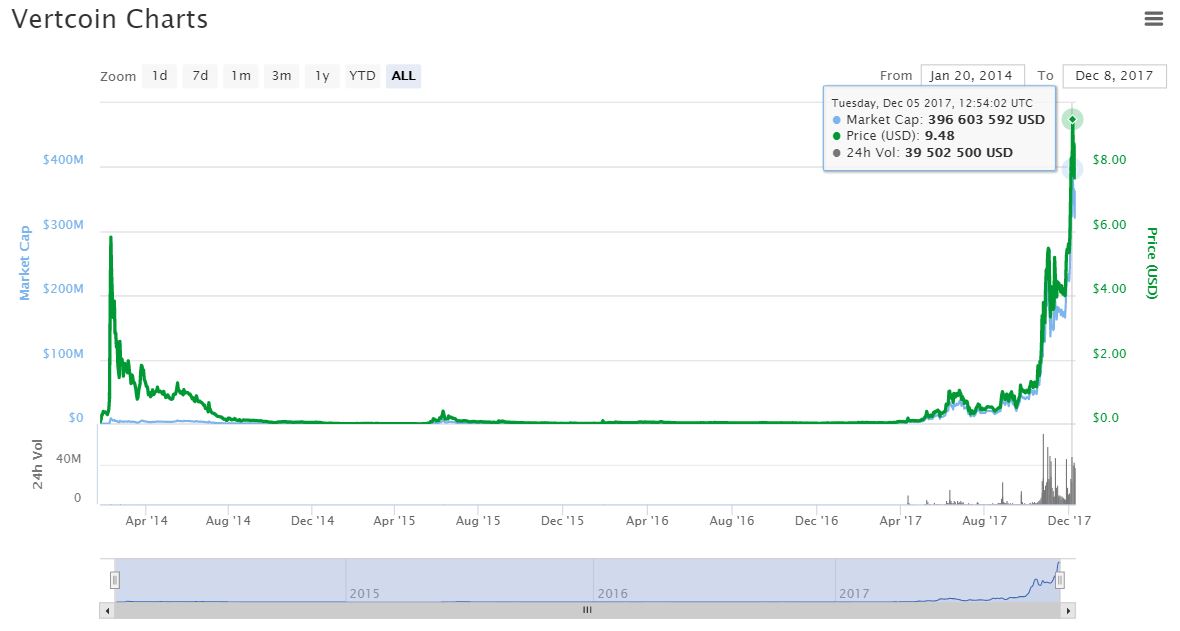Click the tooltip date and time header
The image size is (1180, 631).
932,103
